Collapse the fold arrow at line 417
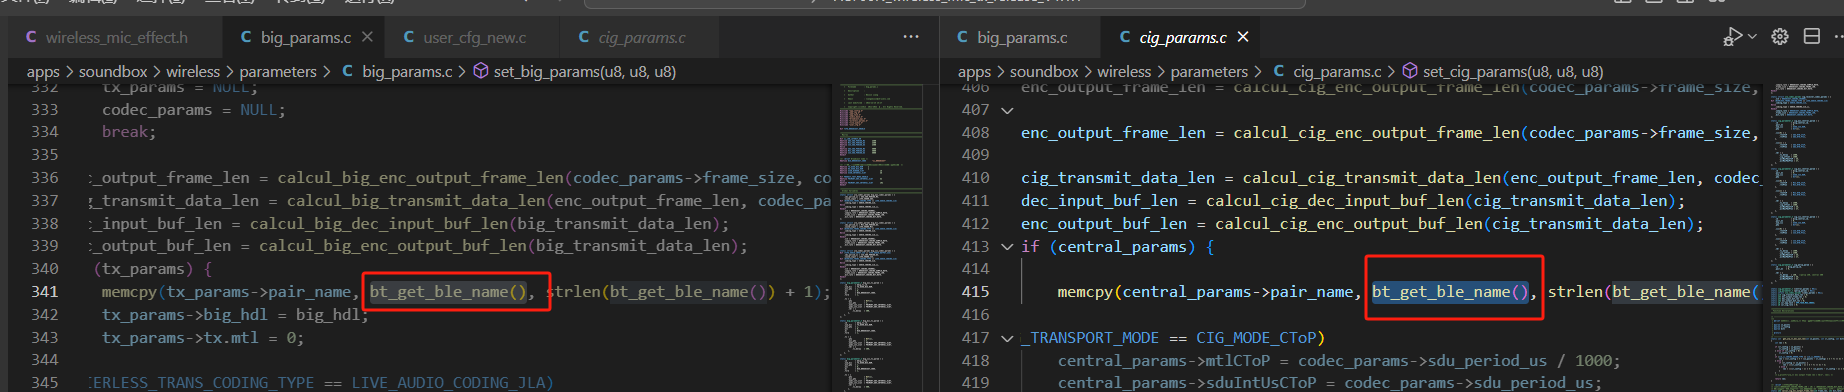This screenshot has height=392, width=1844. tap(1007, 338)
